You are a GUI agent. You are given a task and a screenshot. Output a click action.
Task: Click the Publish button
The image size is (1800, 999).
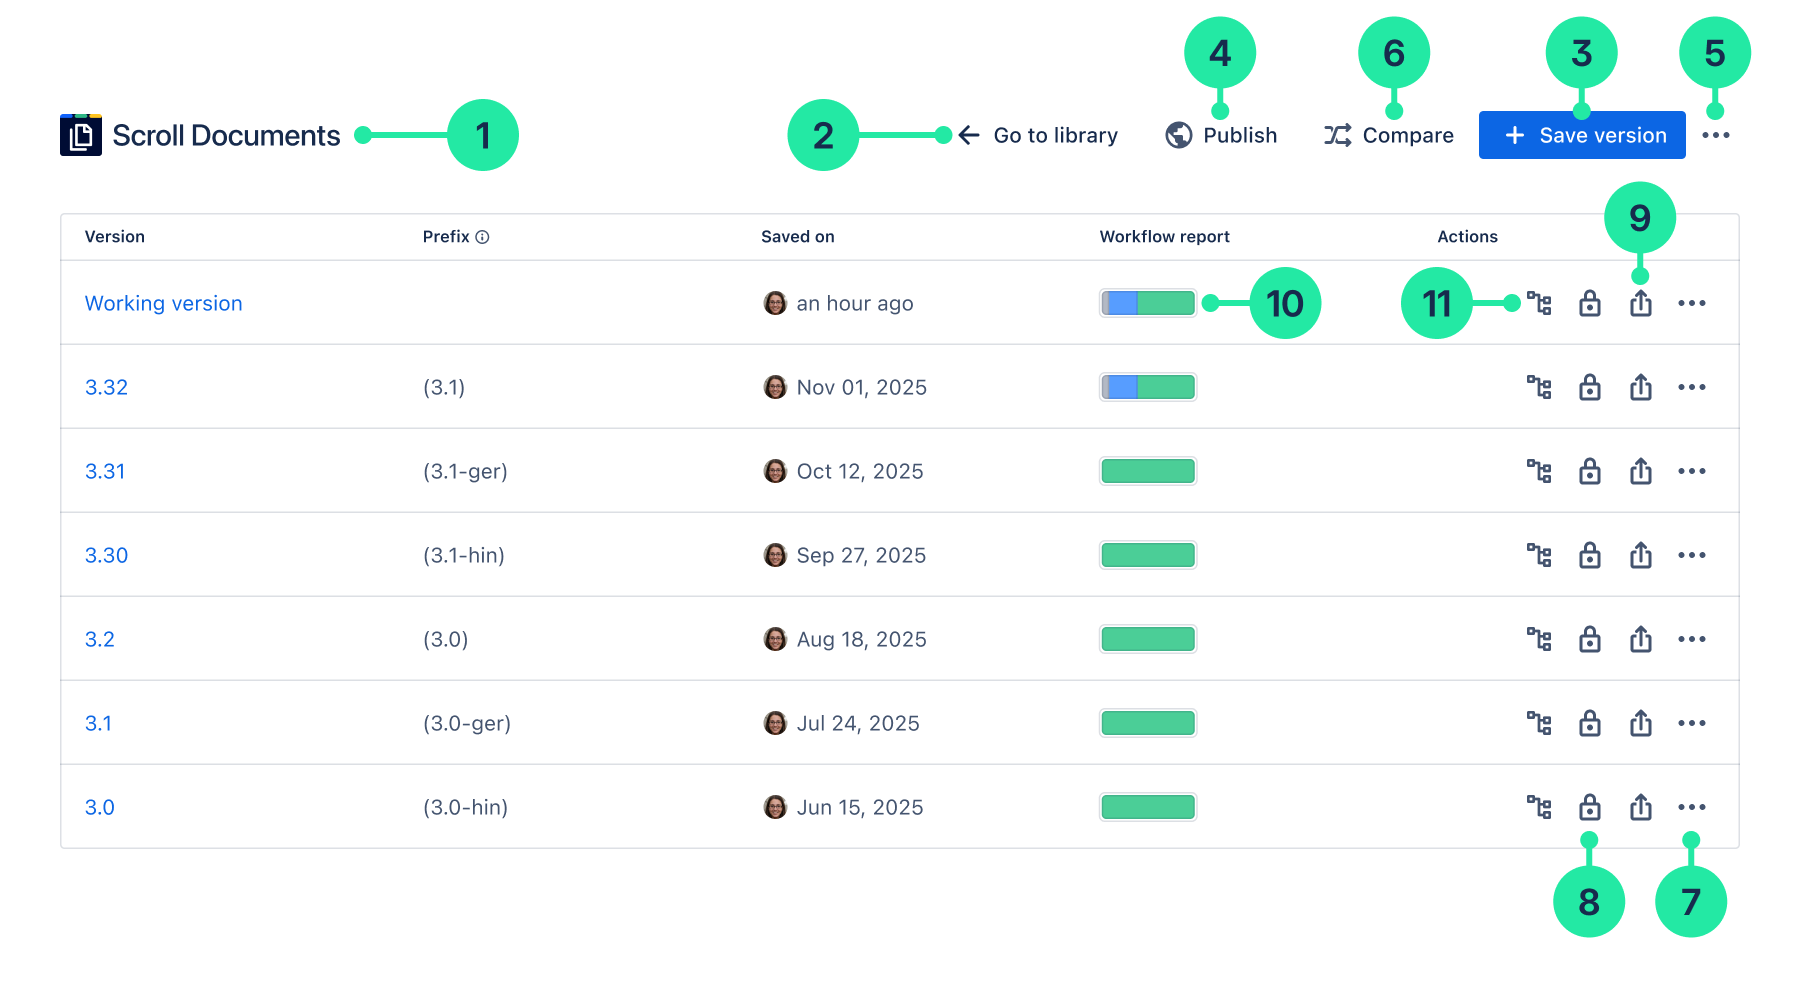1221,135
